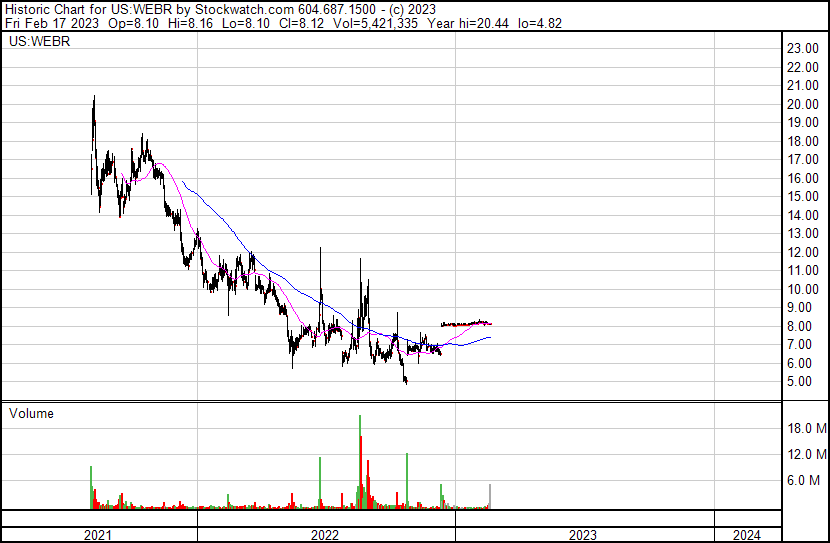Image resolution: width=830 pixels, height=543 pixels.
Task: Click the US:WEBR ticker label
Action: pyautogui.click(x=34, y=43)
